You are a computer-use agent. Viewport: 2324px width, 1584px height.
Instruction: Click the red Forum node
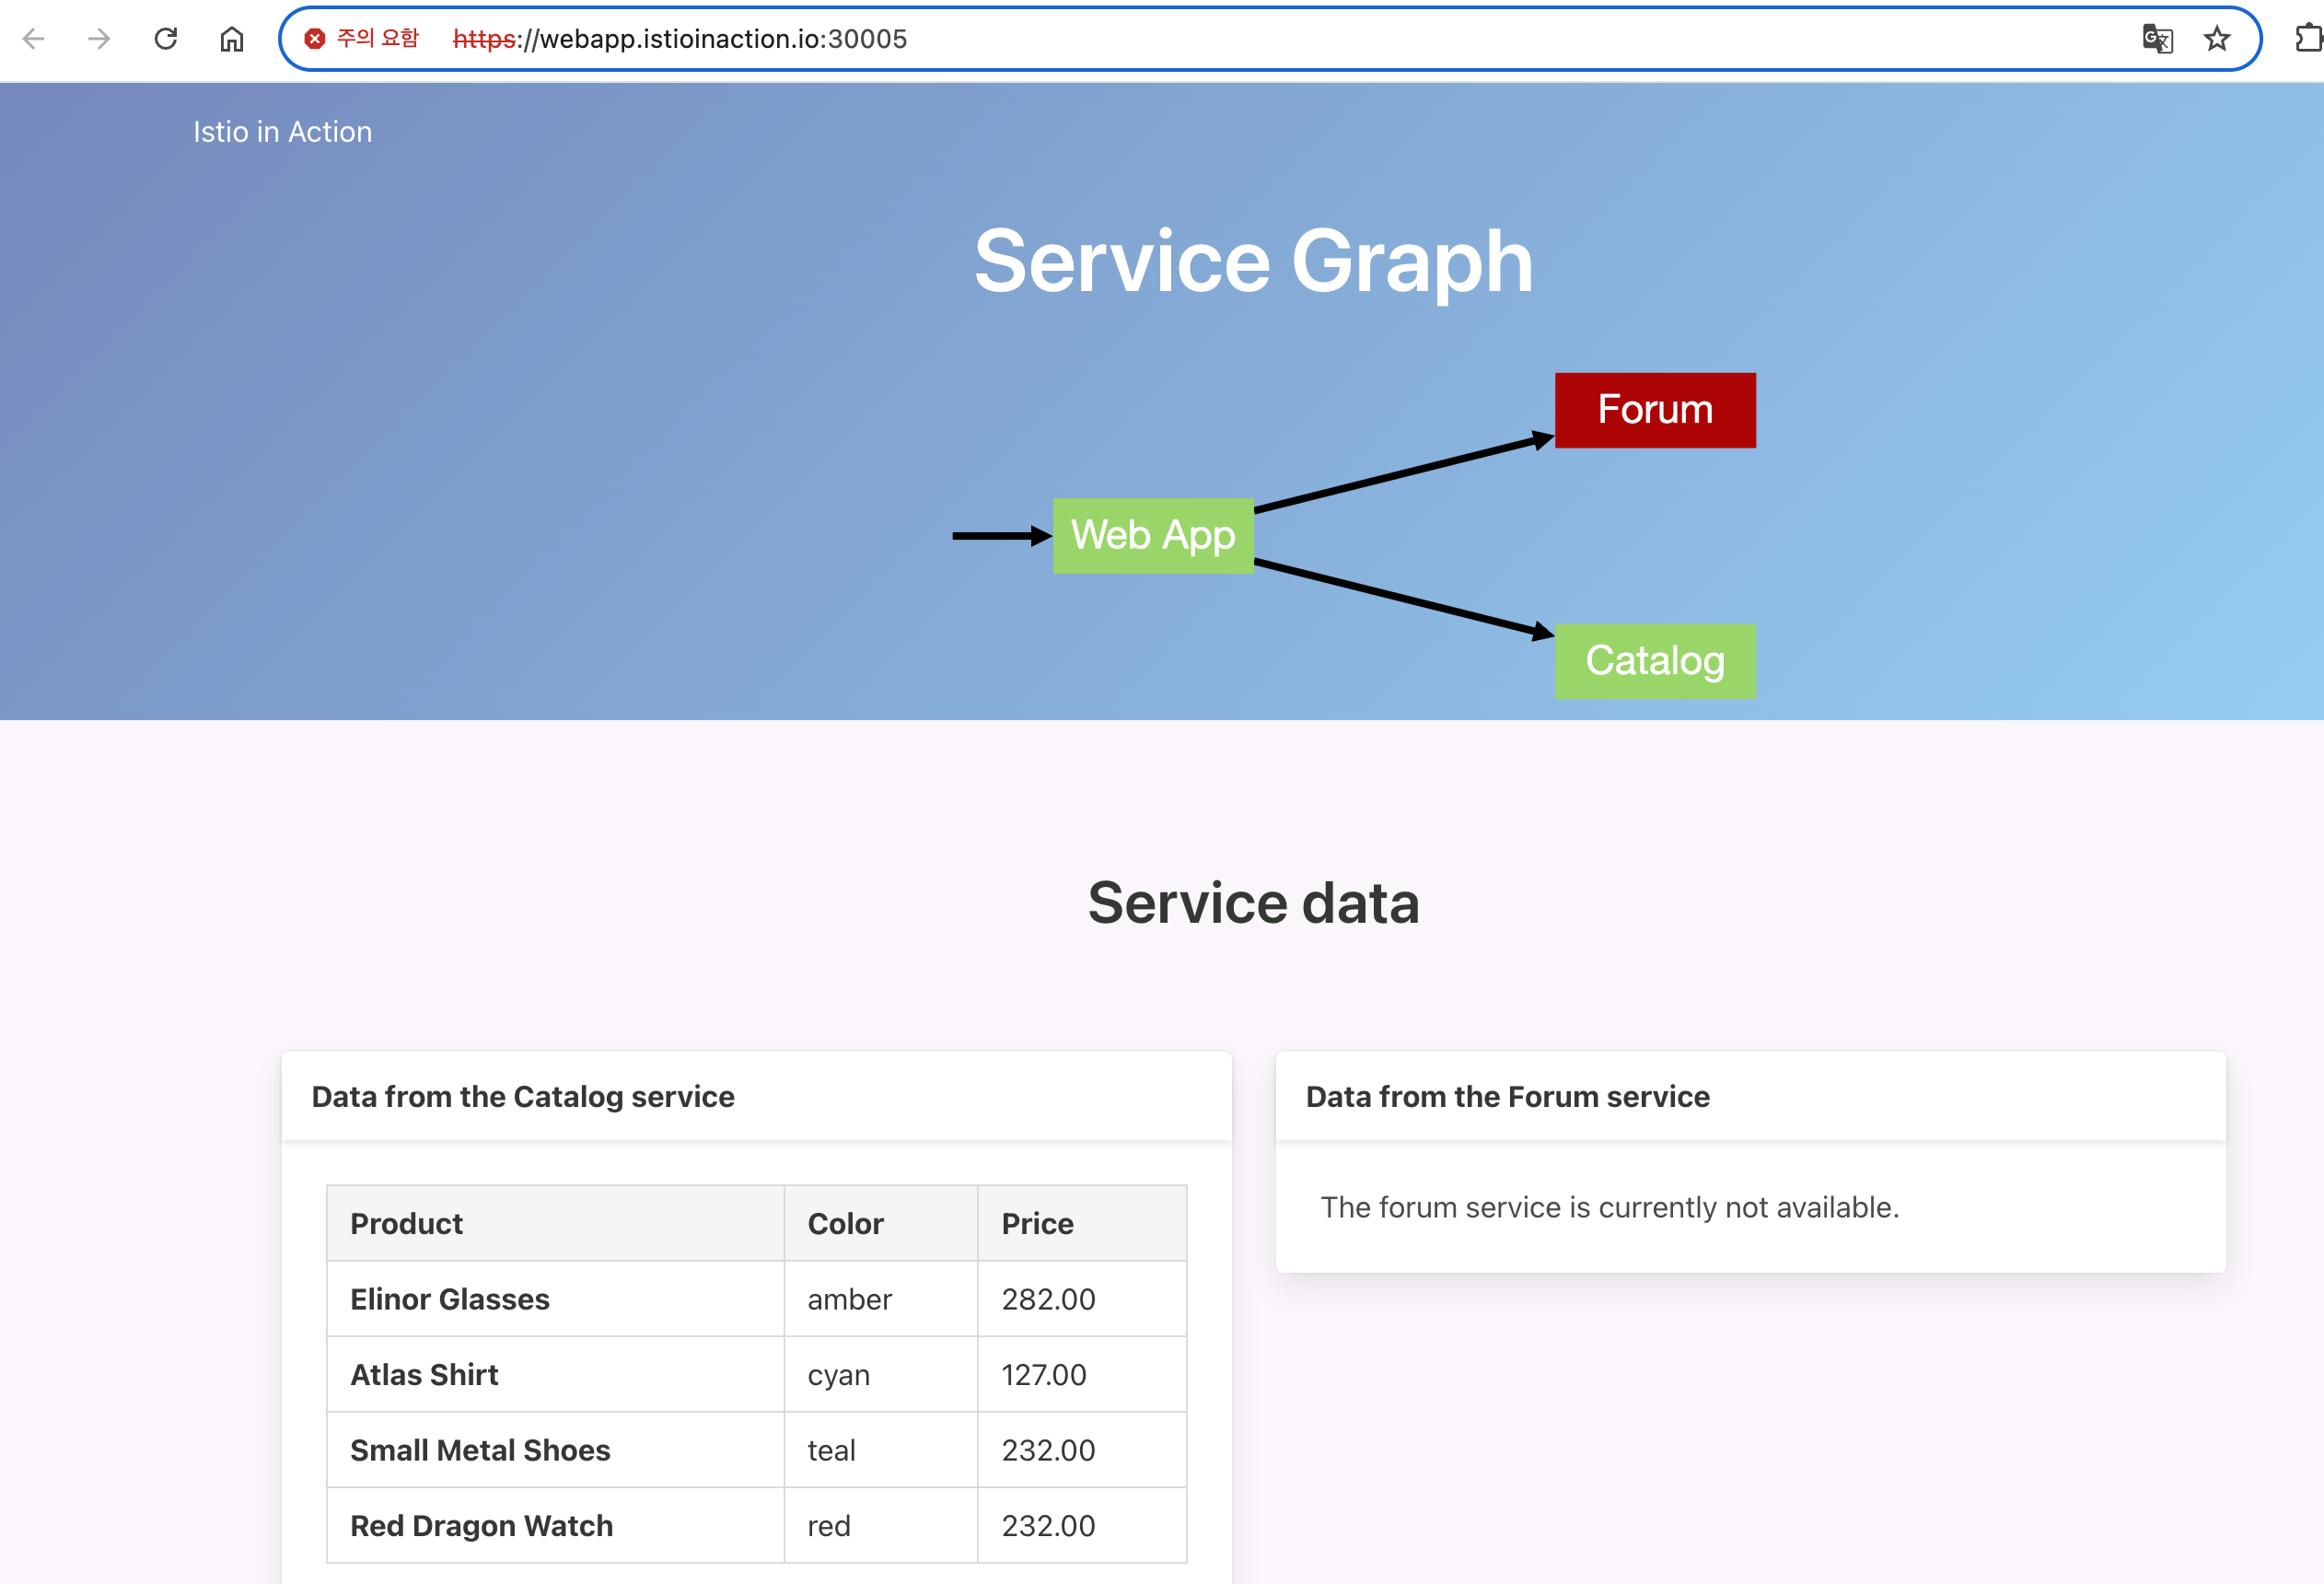pyautogui.click(x=1655, y=410)
